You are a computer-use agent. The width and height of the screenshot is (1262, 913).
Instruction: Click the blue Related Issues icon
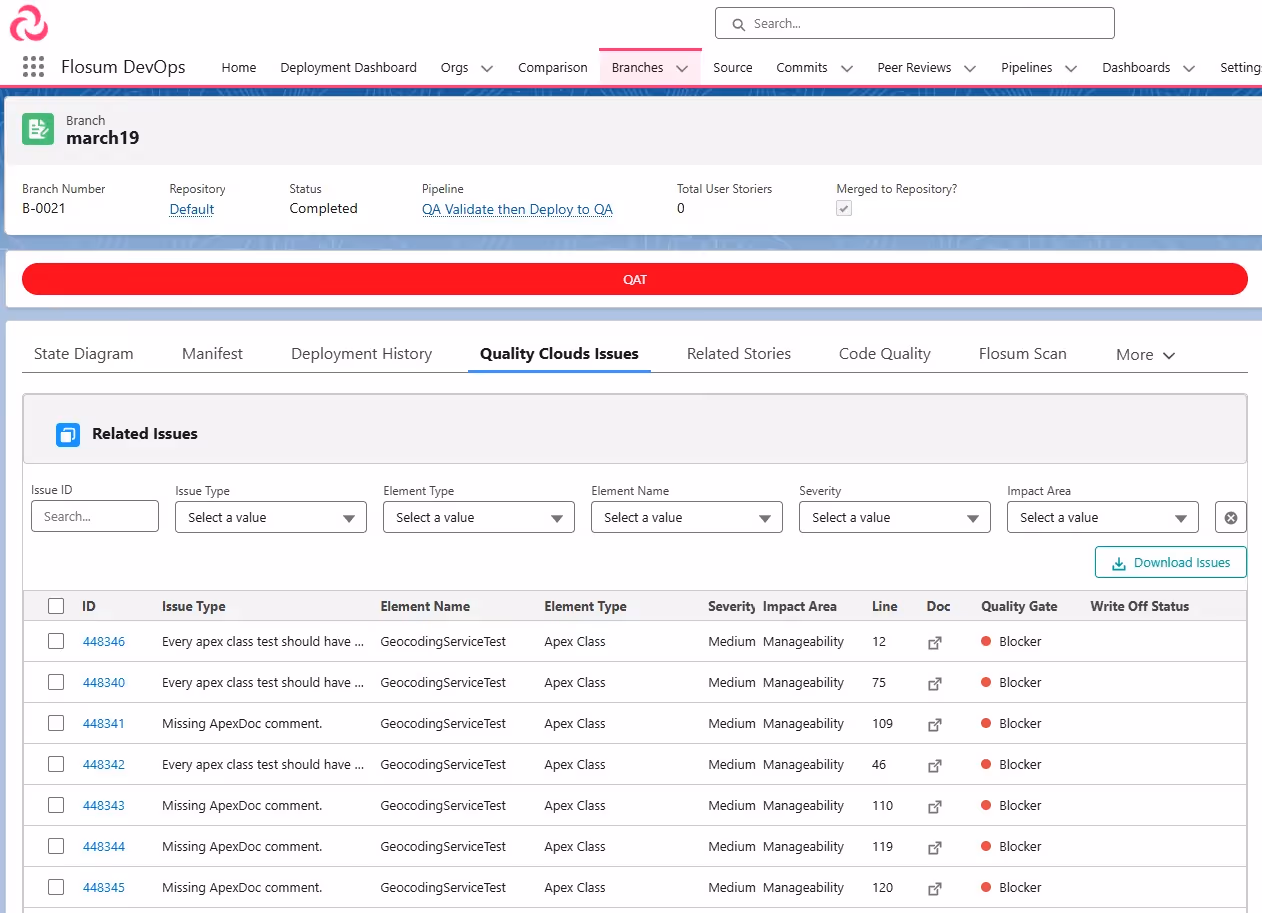point(68,434)
